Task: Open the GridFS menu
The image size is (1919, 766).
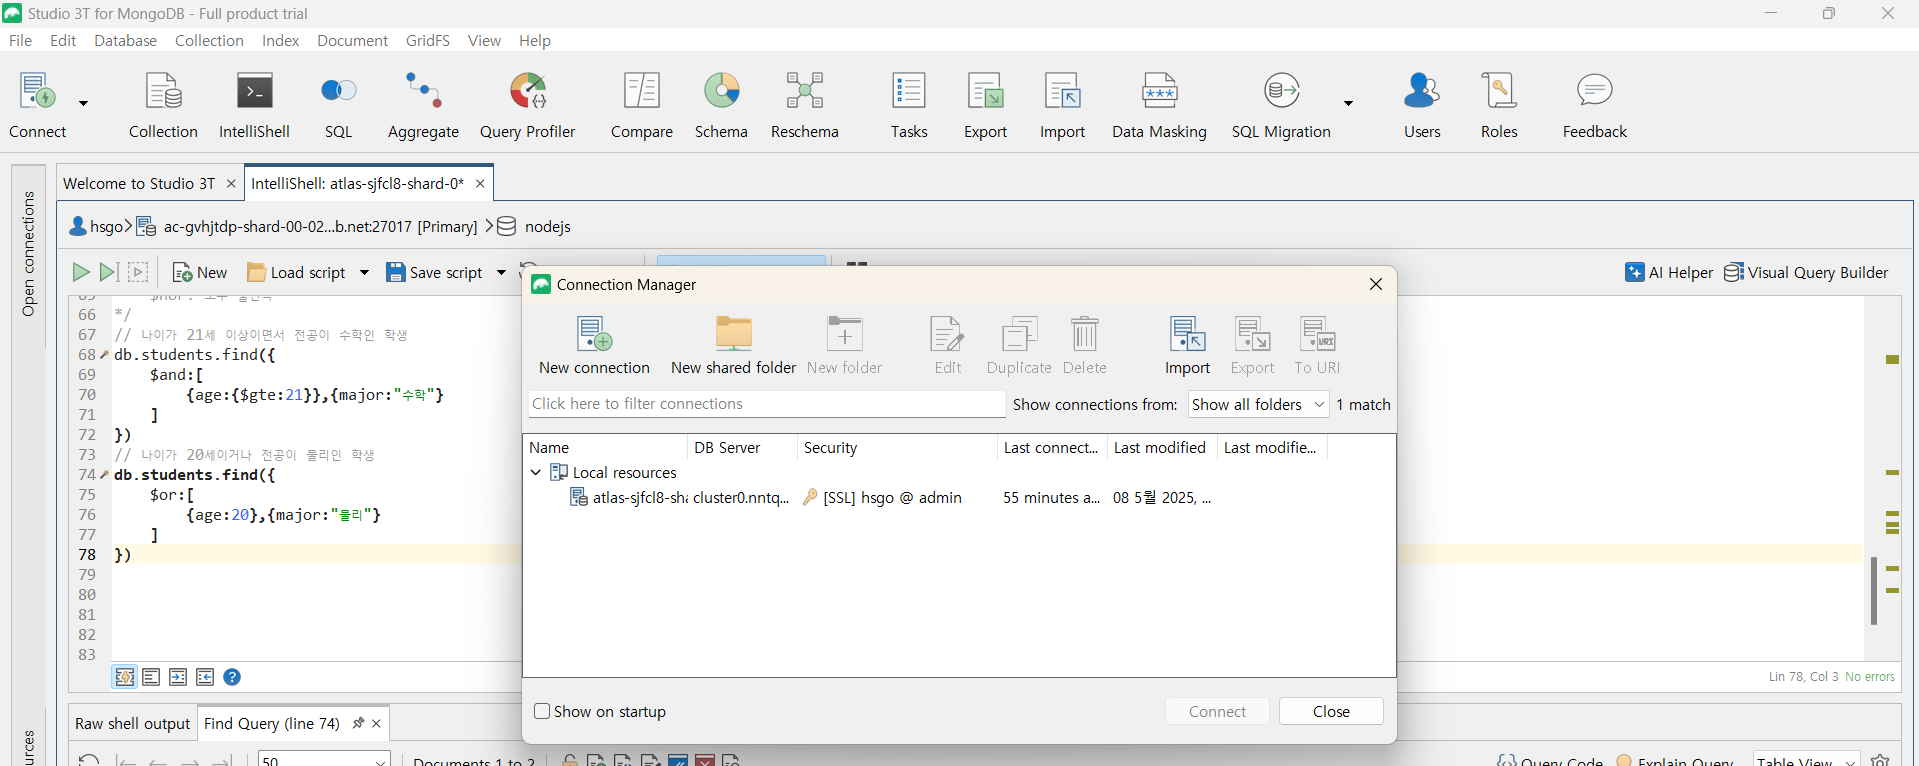Action: pyautogui.click(x=427, y=40)
